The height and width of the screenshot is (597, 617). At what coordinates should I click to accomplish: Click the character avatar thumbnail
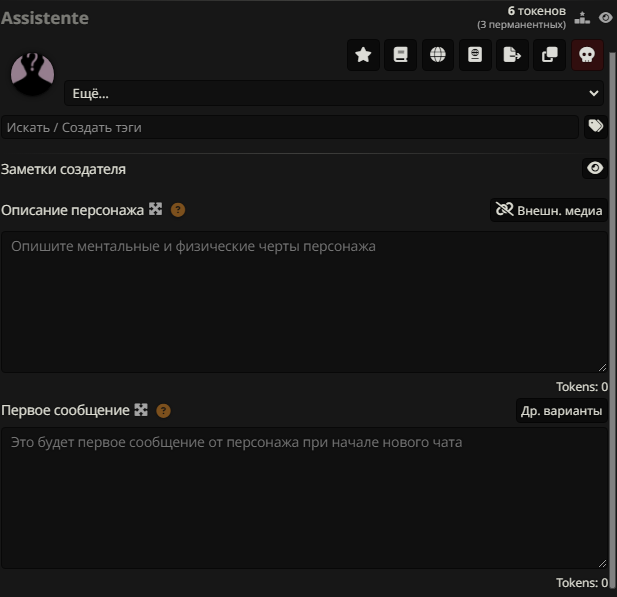click(32, 74)
